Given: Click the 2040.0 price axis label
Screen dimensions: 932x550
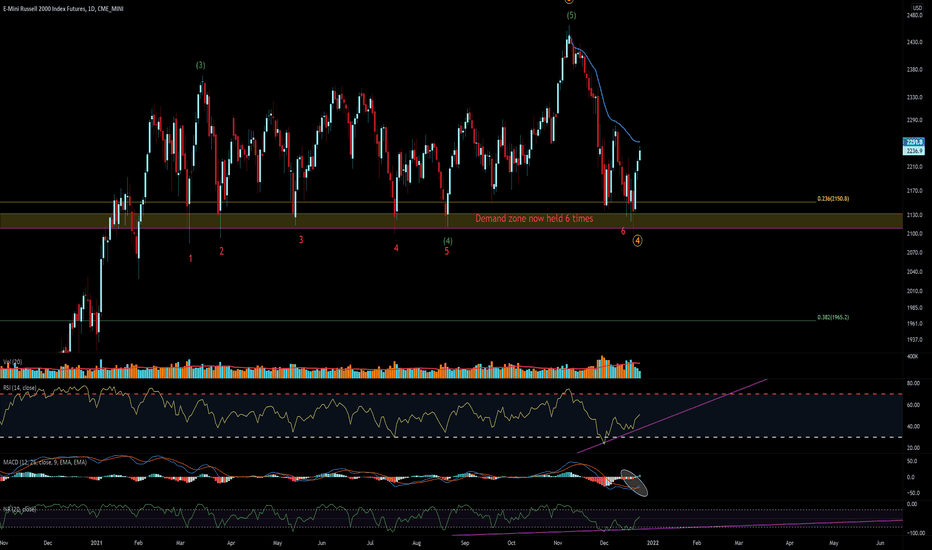Looking at the screenshot, I should pyautogui.click(x=914, y=272).
